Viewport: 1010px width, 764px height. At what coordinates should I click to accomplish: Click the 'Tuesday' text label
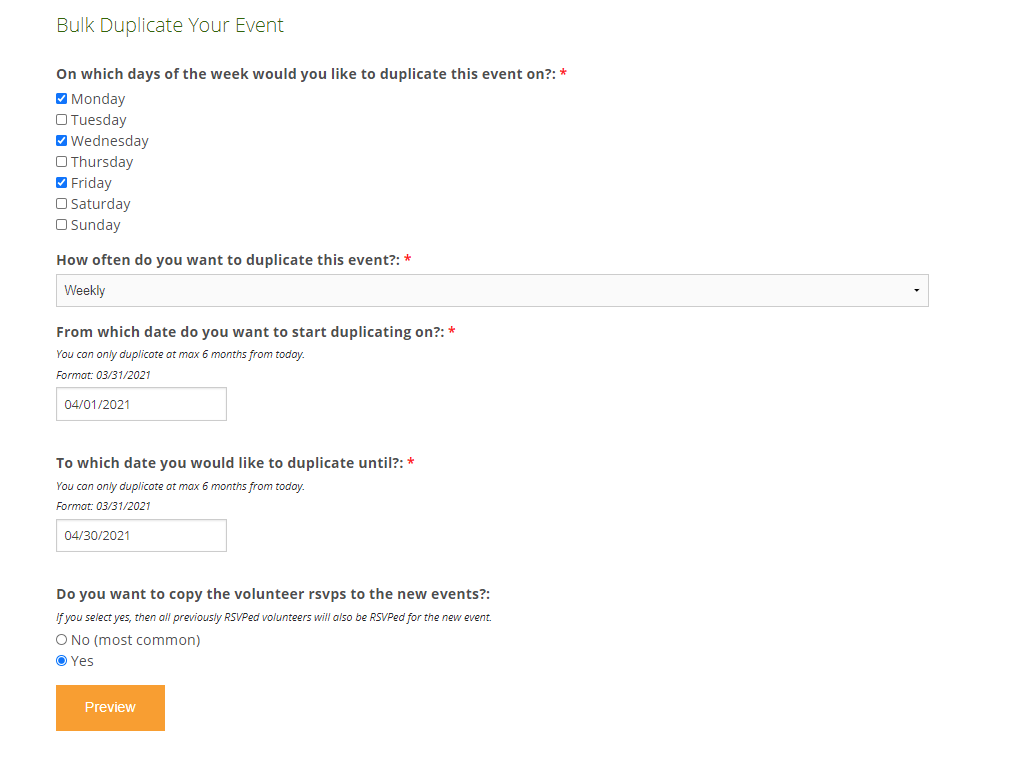click(99, 120)
